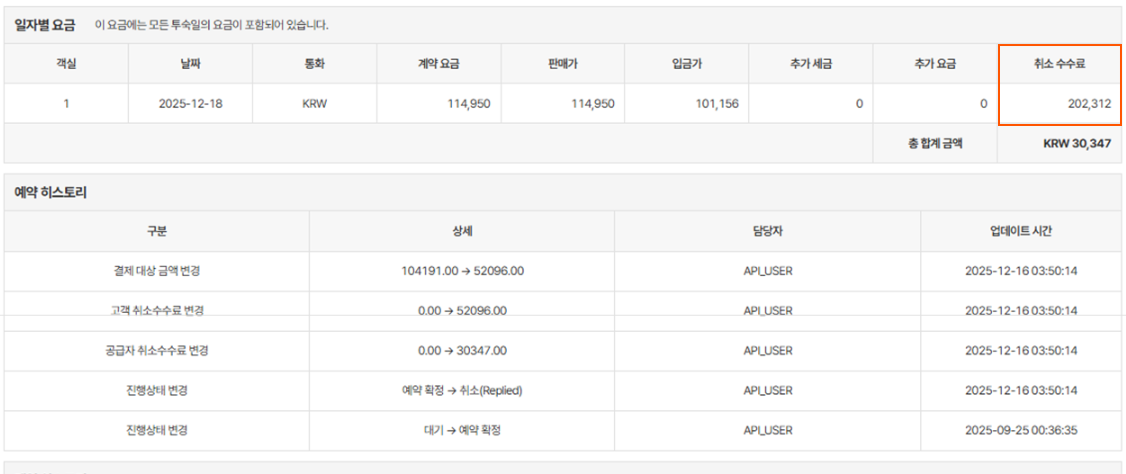This screenshot has height=474, width=1126.
Task: Click the date cell 2025-12-18
Action: pos(190,103)
